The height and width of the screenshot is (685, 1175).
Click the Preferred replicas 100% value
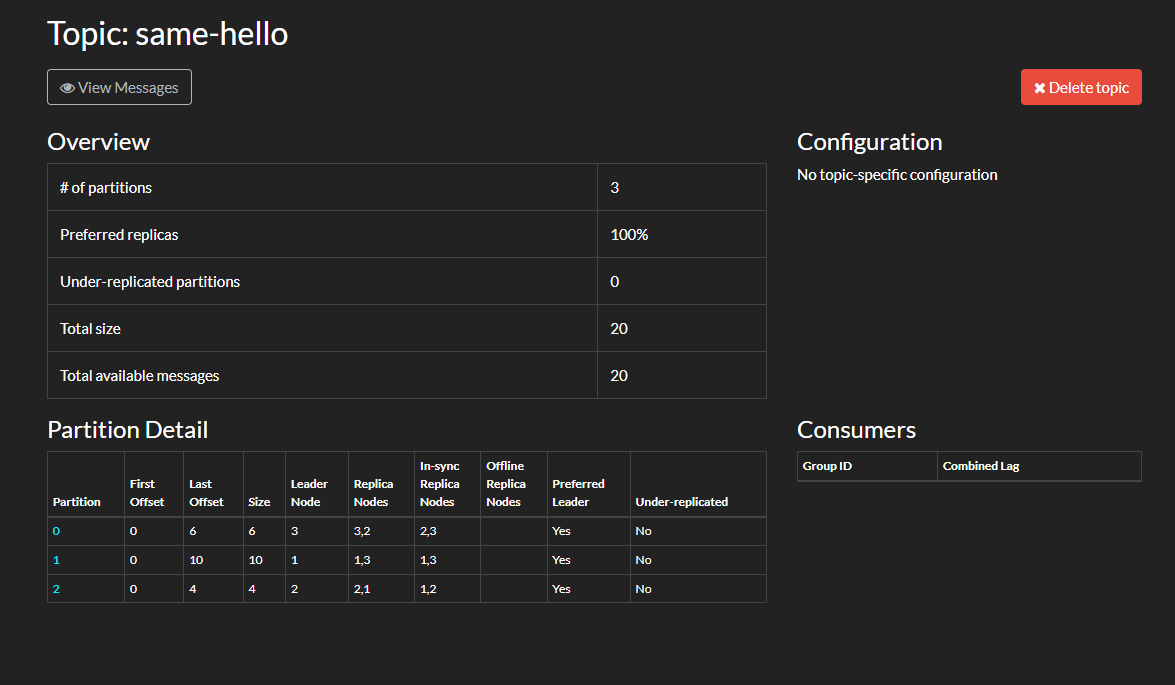pos(629,235)
